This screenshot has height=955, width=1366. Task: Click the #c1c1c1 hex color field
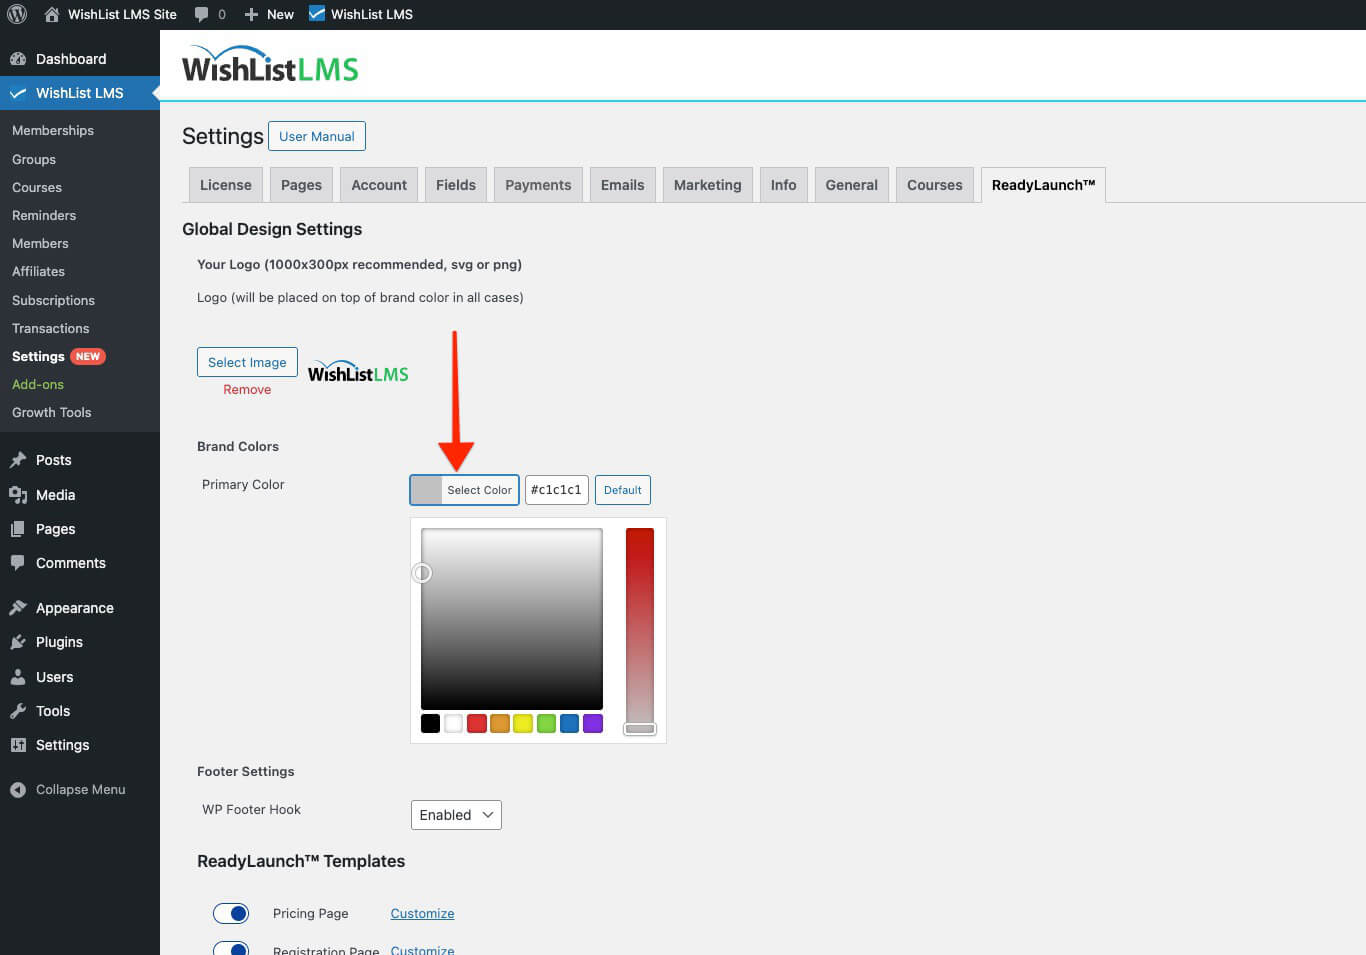click(556, 490)
